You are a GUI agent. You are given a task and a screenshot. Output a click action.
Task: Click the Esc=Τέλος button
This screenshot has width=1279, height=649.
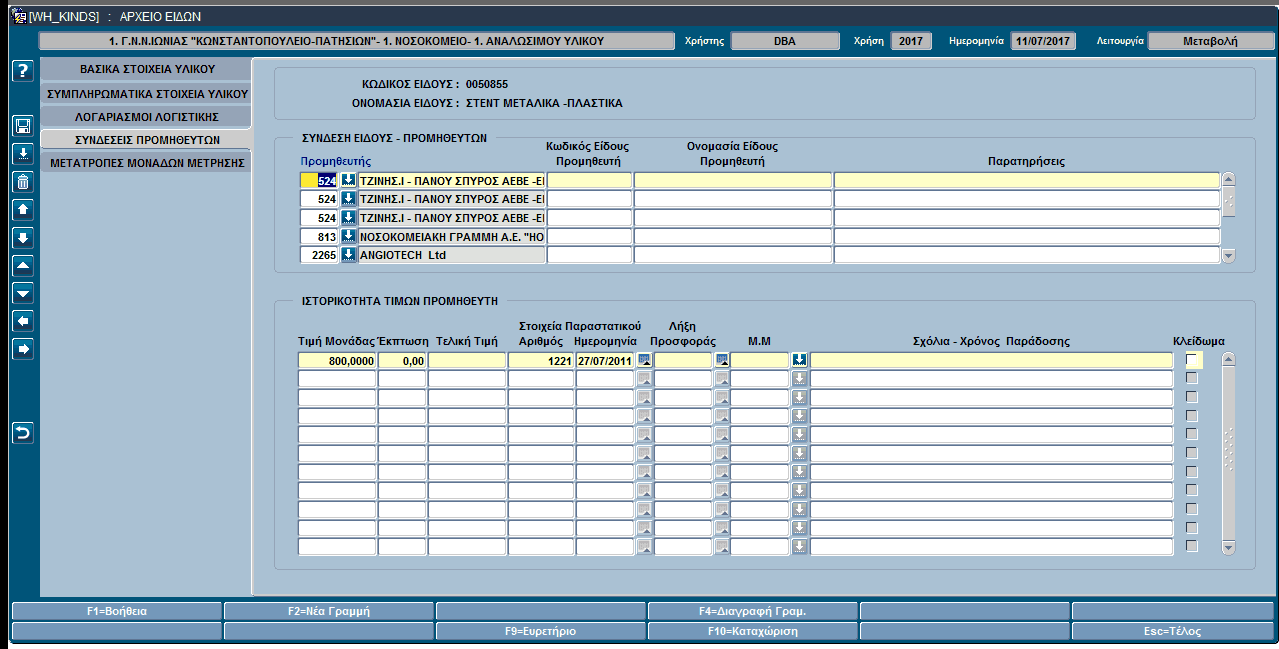1174,631
